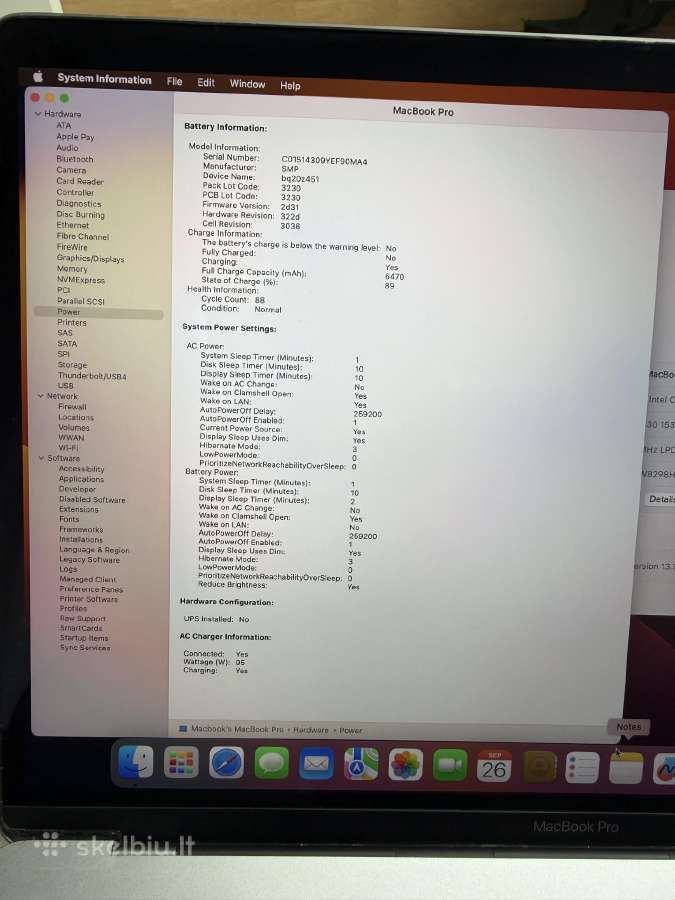Collapse the Software section
Screen dimensions: 675x900
coord(41,458)
